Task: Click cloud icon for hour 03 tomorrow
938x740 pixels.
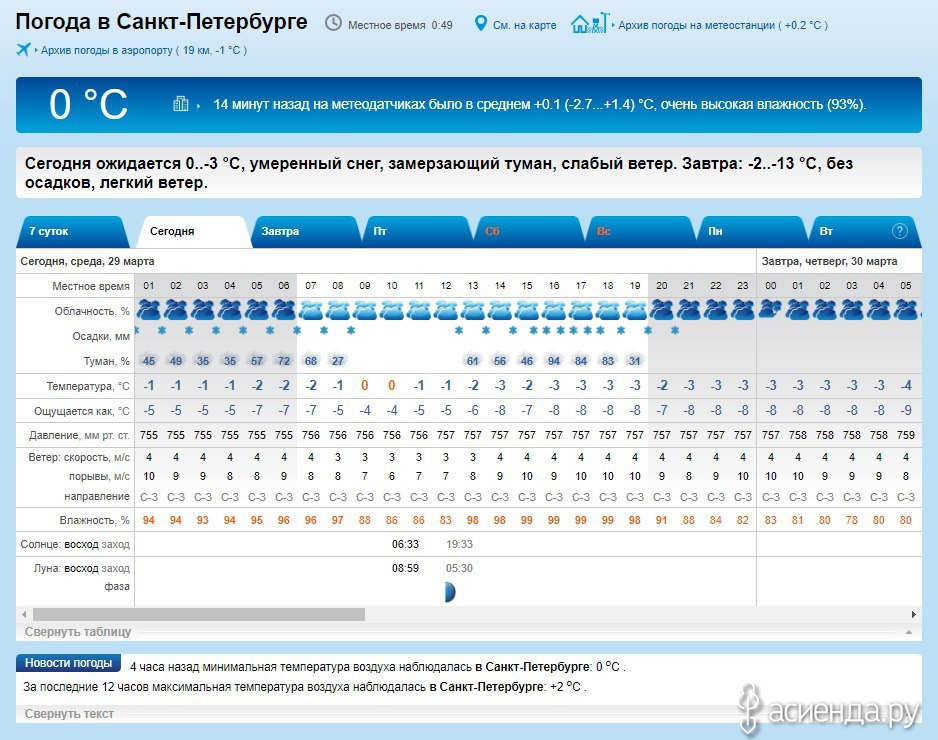Action: (852, 310)
